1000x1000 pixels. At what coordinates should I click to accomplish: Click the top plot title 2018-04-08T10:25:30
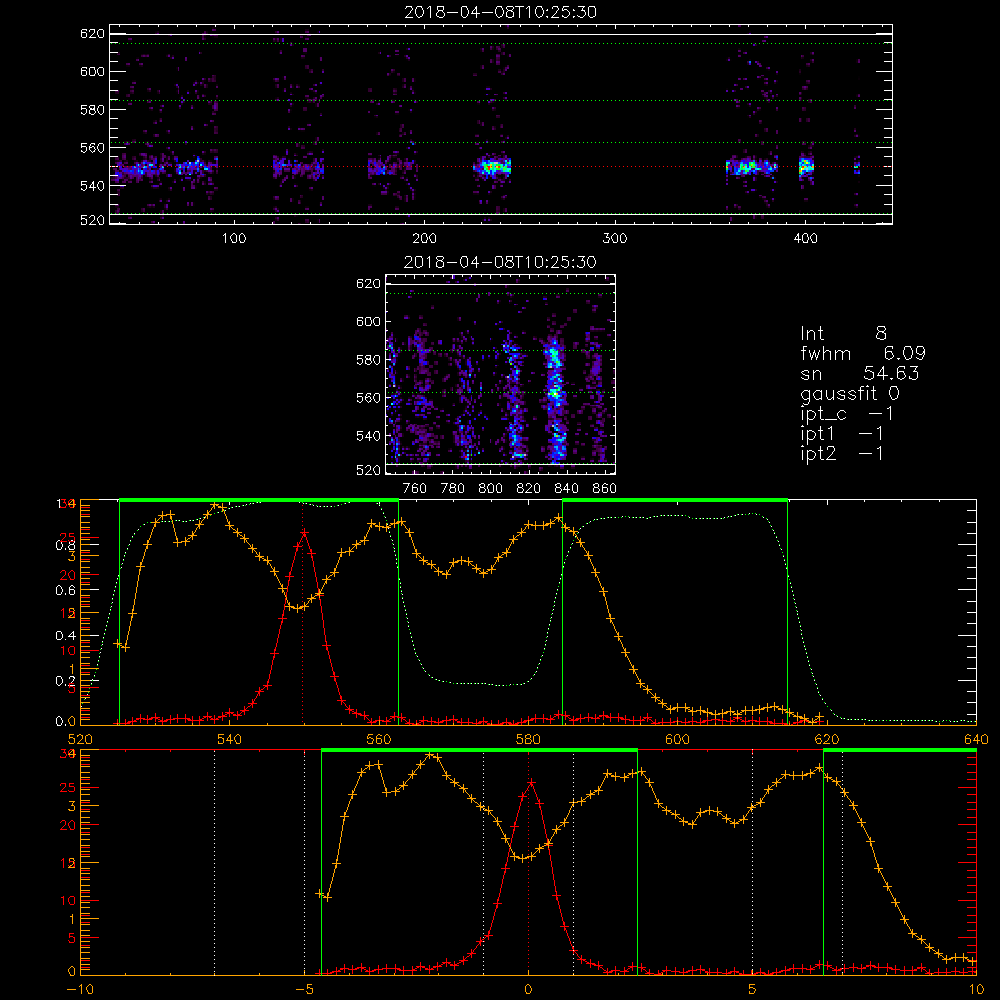point(500,12)
